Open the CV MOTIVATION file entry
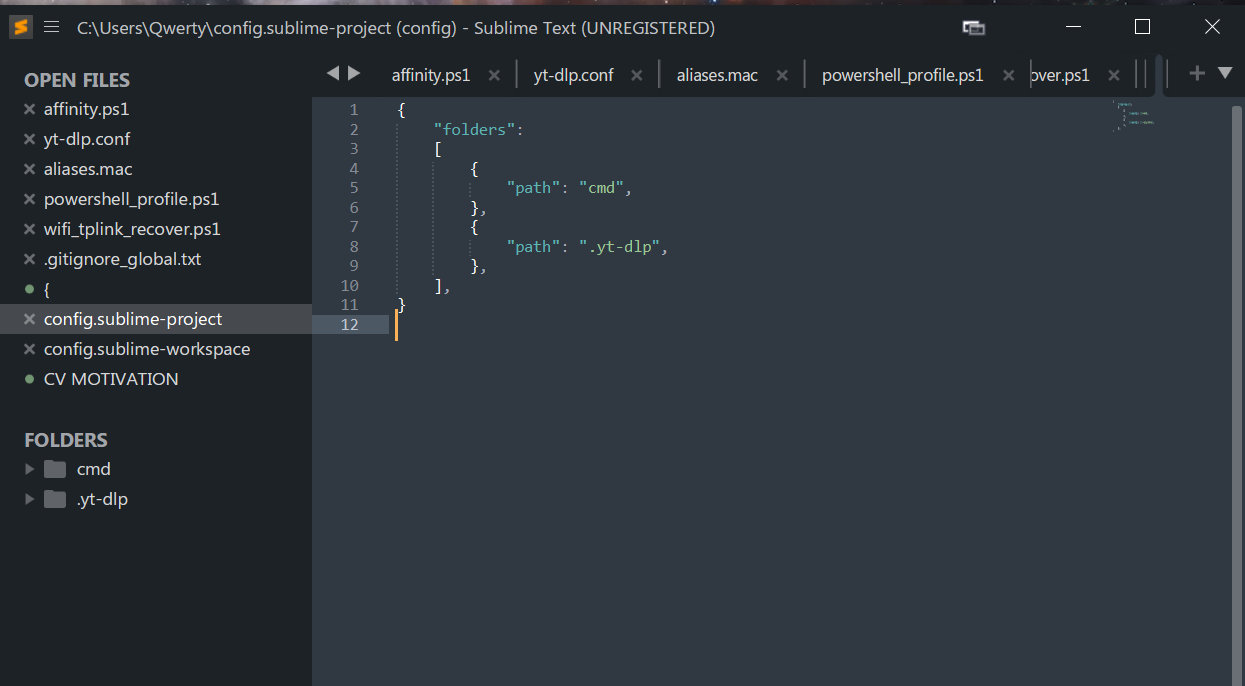The image size is (1245, 686). 111,379
